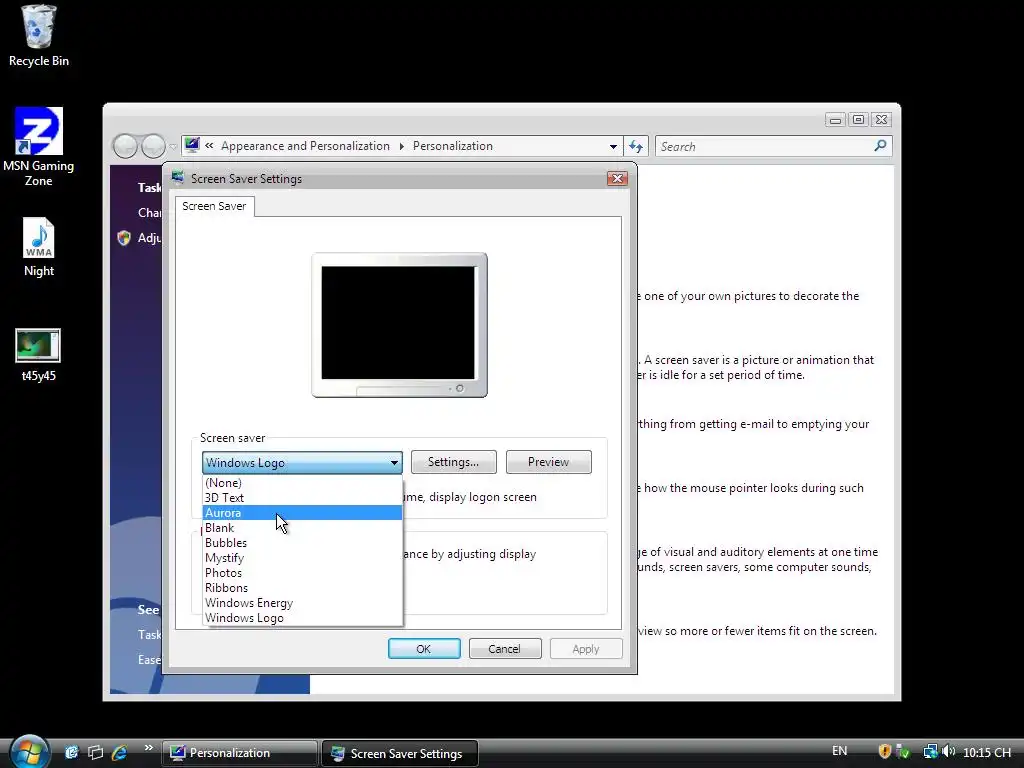Screen dimensions: 1024x768
Task: Expand the Appearance and Personalization breadcrumb arrow
Action: [x=402, y=146]
